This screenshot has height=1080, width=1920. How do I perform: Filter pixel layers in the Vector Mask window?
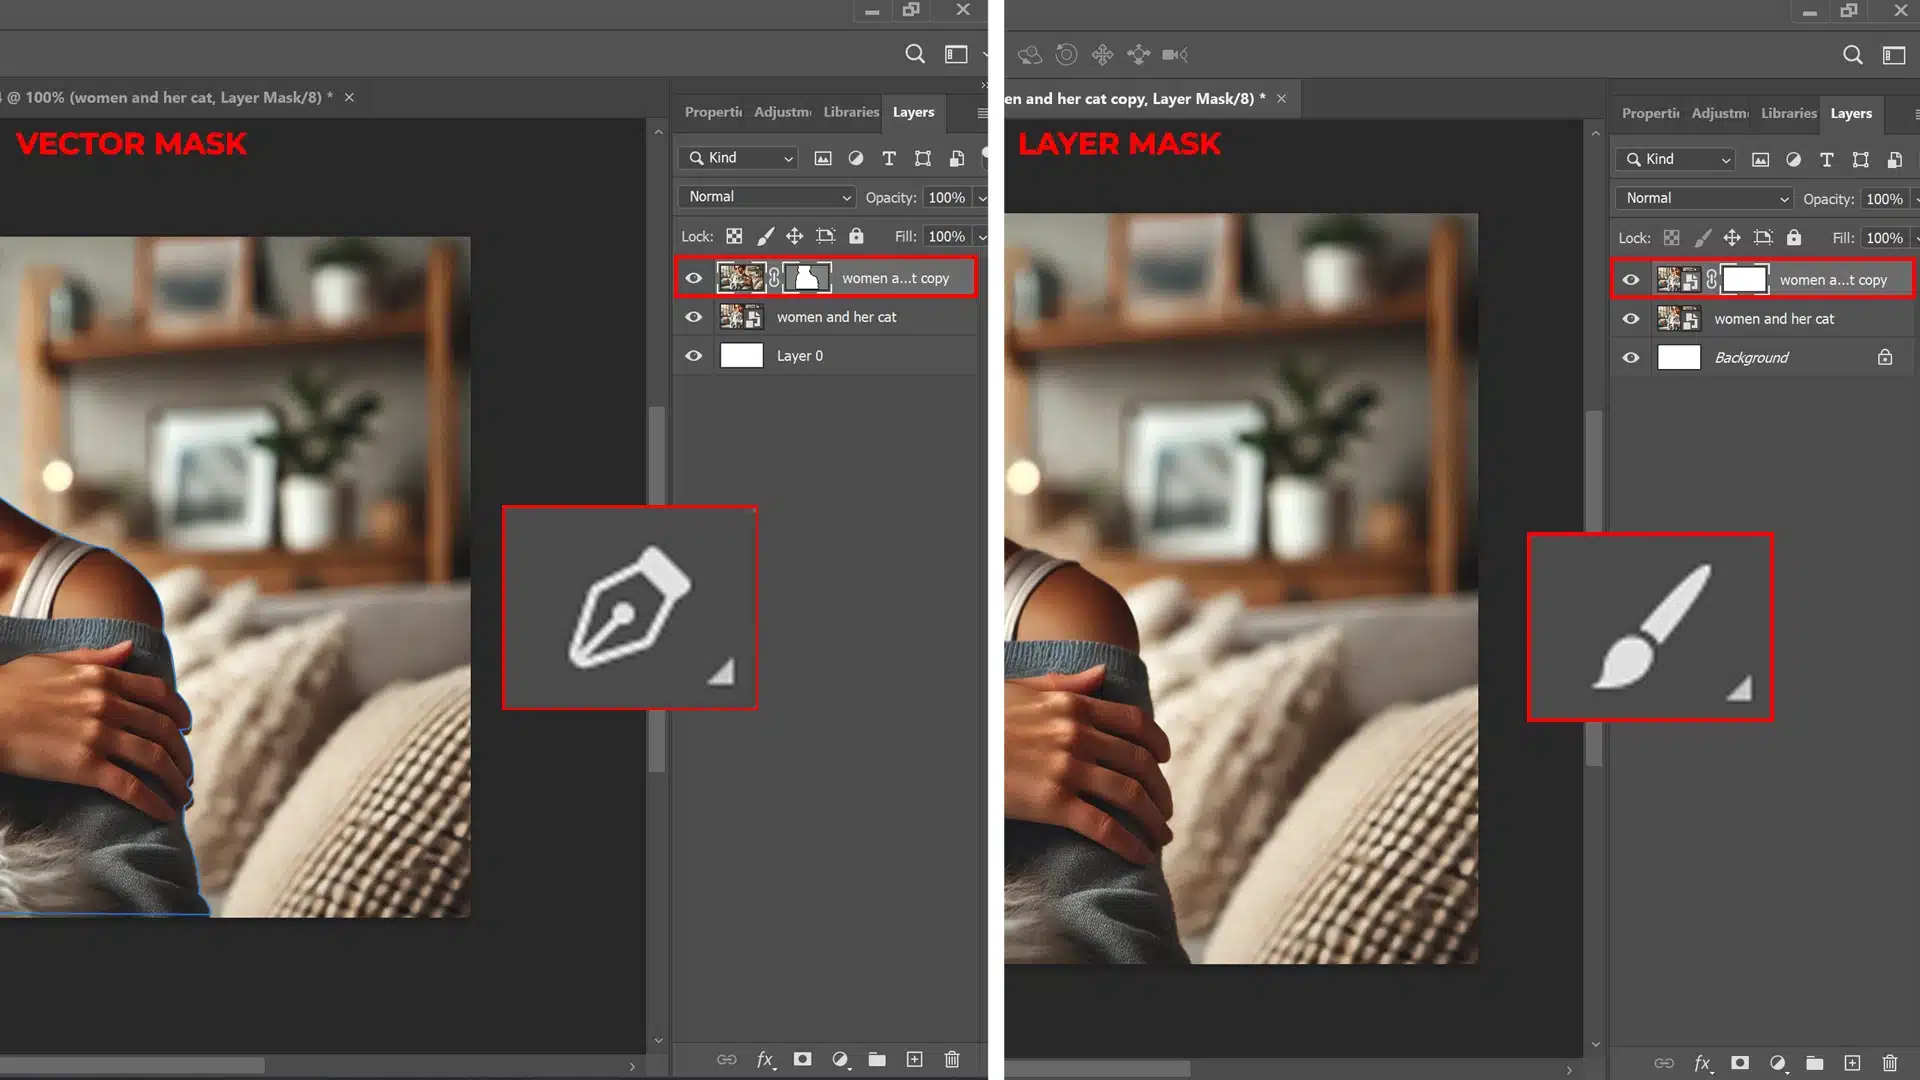(823, 158)
